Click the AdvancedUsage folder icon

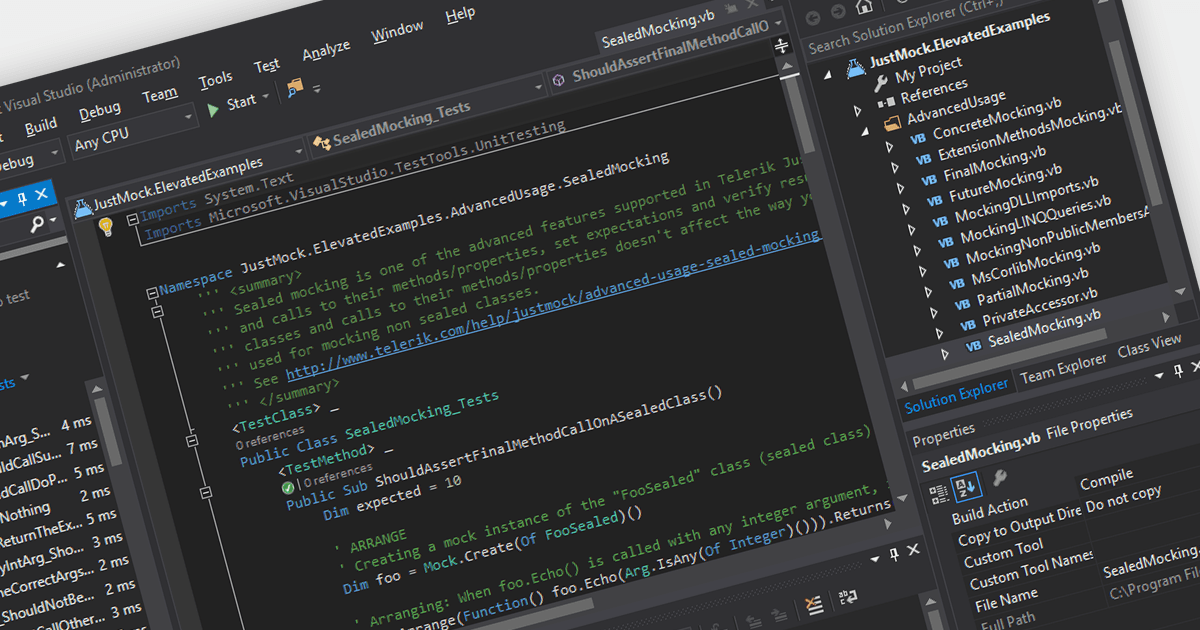892,126
